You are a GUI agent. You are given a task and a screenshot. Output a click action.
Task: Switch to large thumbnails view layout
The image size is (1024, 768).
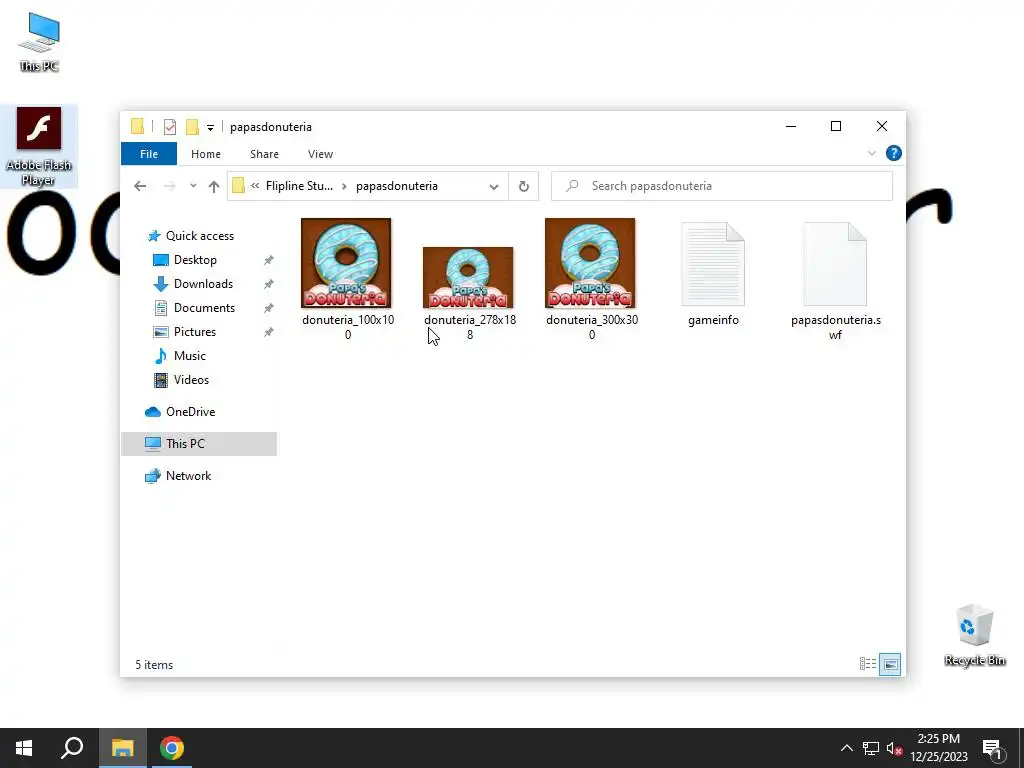point(890,665)
